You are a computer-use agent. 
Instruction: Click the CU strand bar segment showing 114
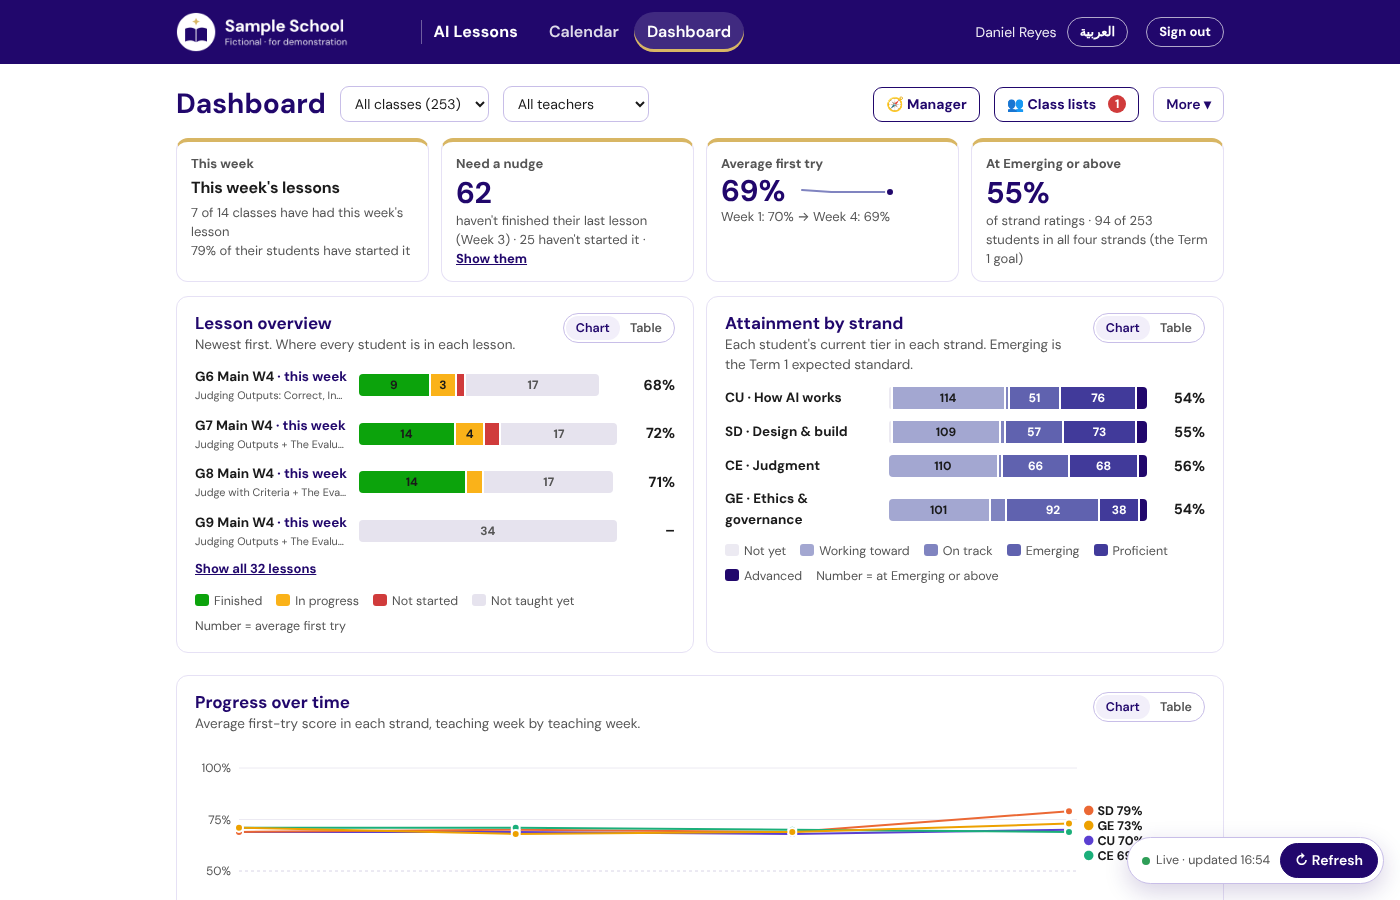(947, 398)
